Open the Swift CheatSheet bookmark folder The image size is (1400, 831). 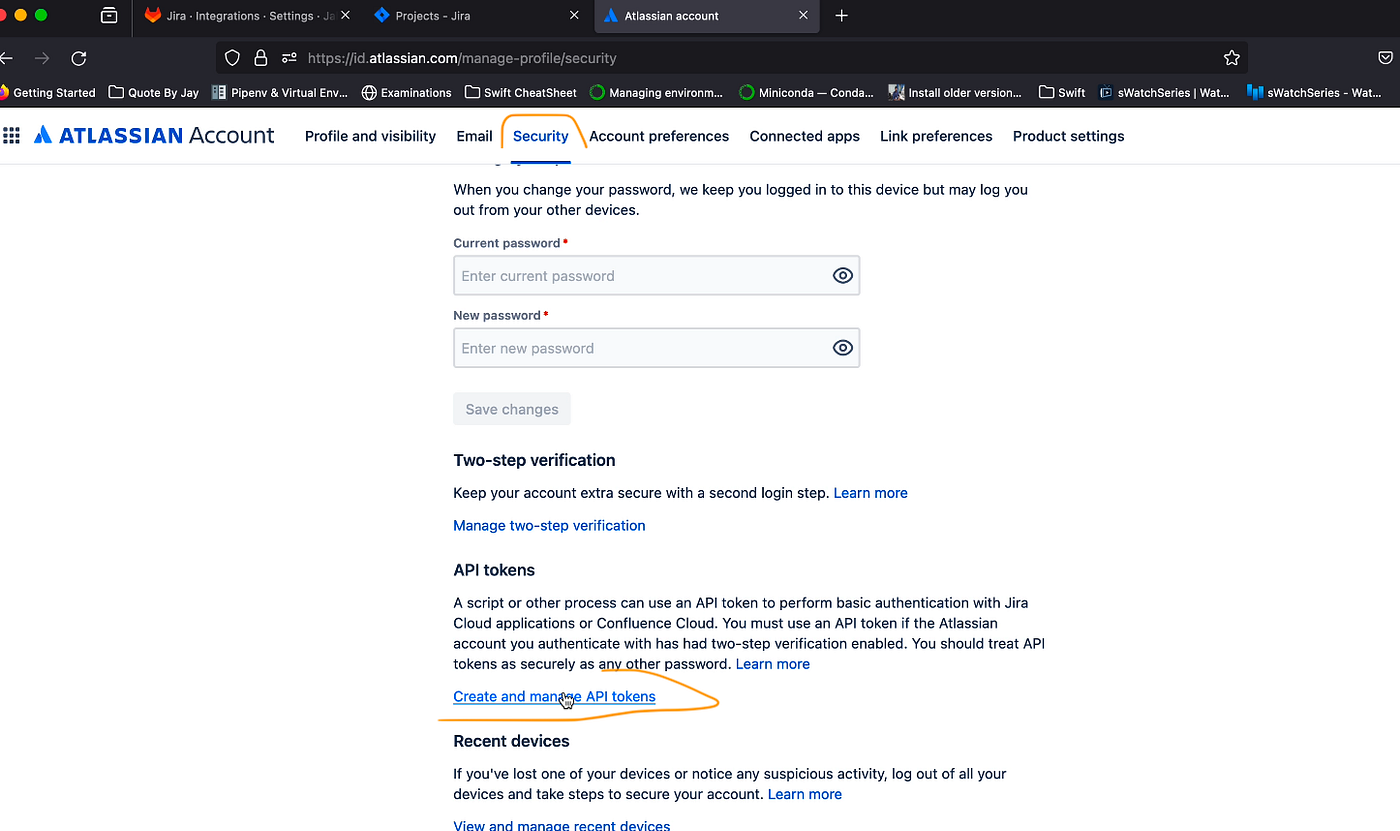coord(521,92)
